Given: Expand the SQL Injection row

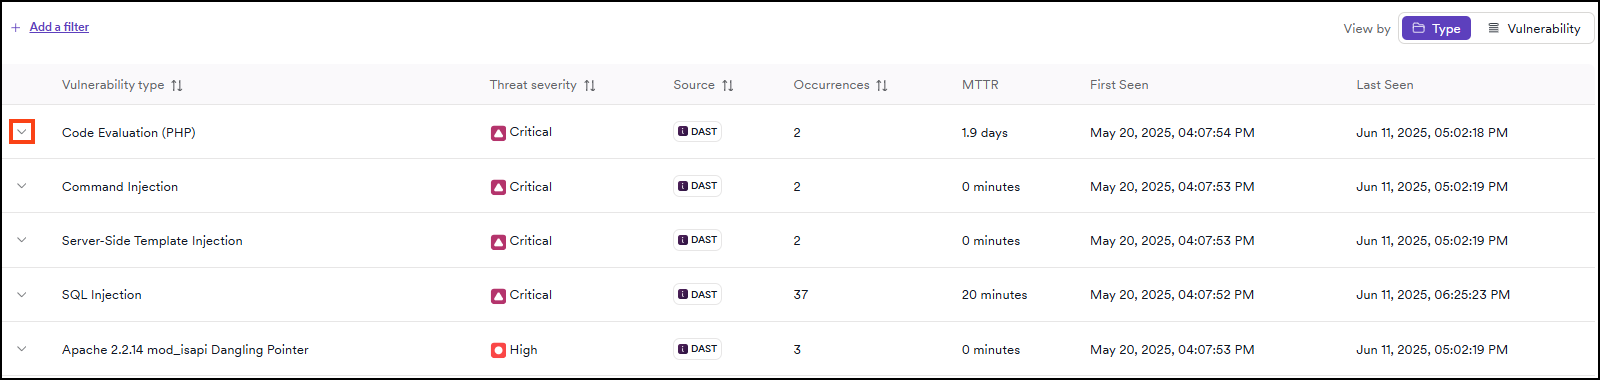Looking at the screenshot, I should [x=22, y=295].
